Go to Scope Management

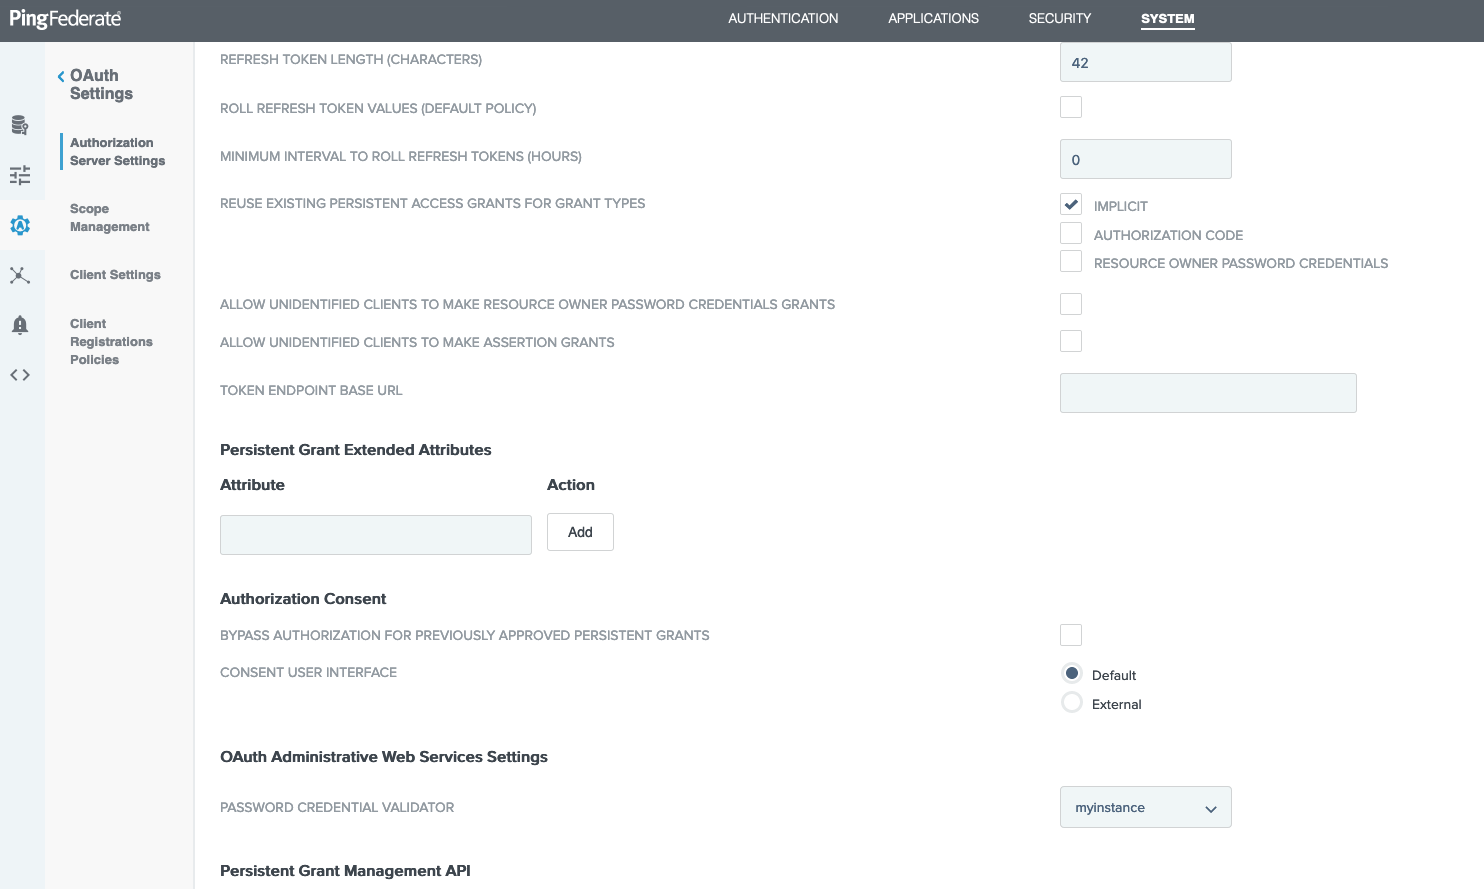[109, 218]
